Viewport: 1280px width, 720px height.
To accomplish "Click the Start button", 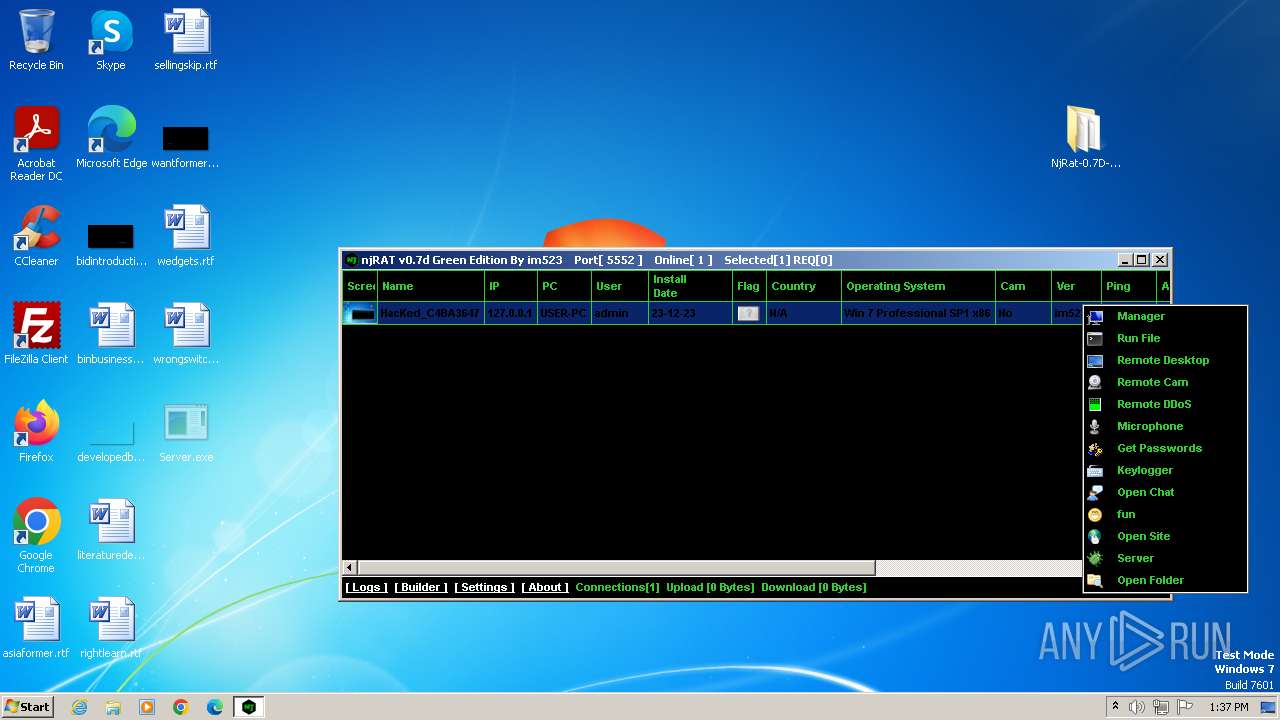I will tap(27, 707).
